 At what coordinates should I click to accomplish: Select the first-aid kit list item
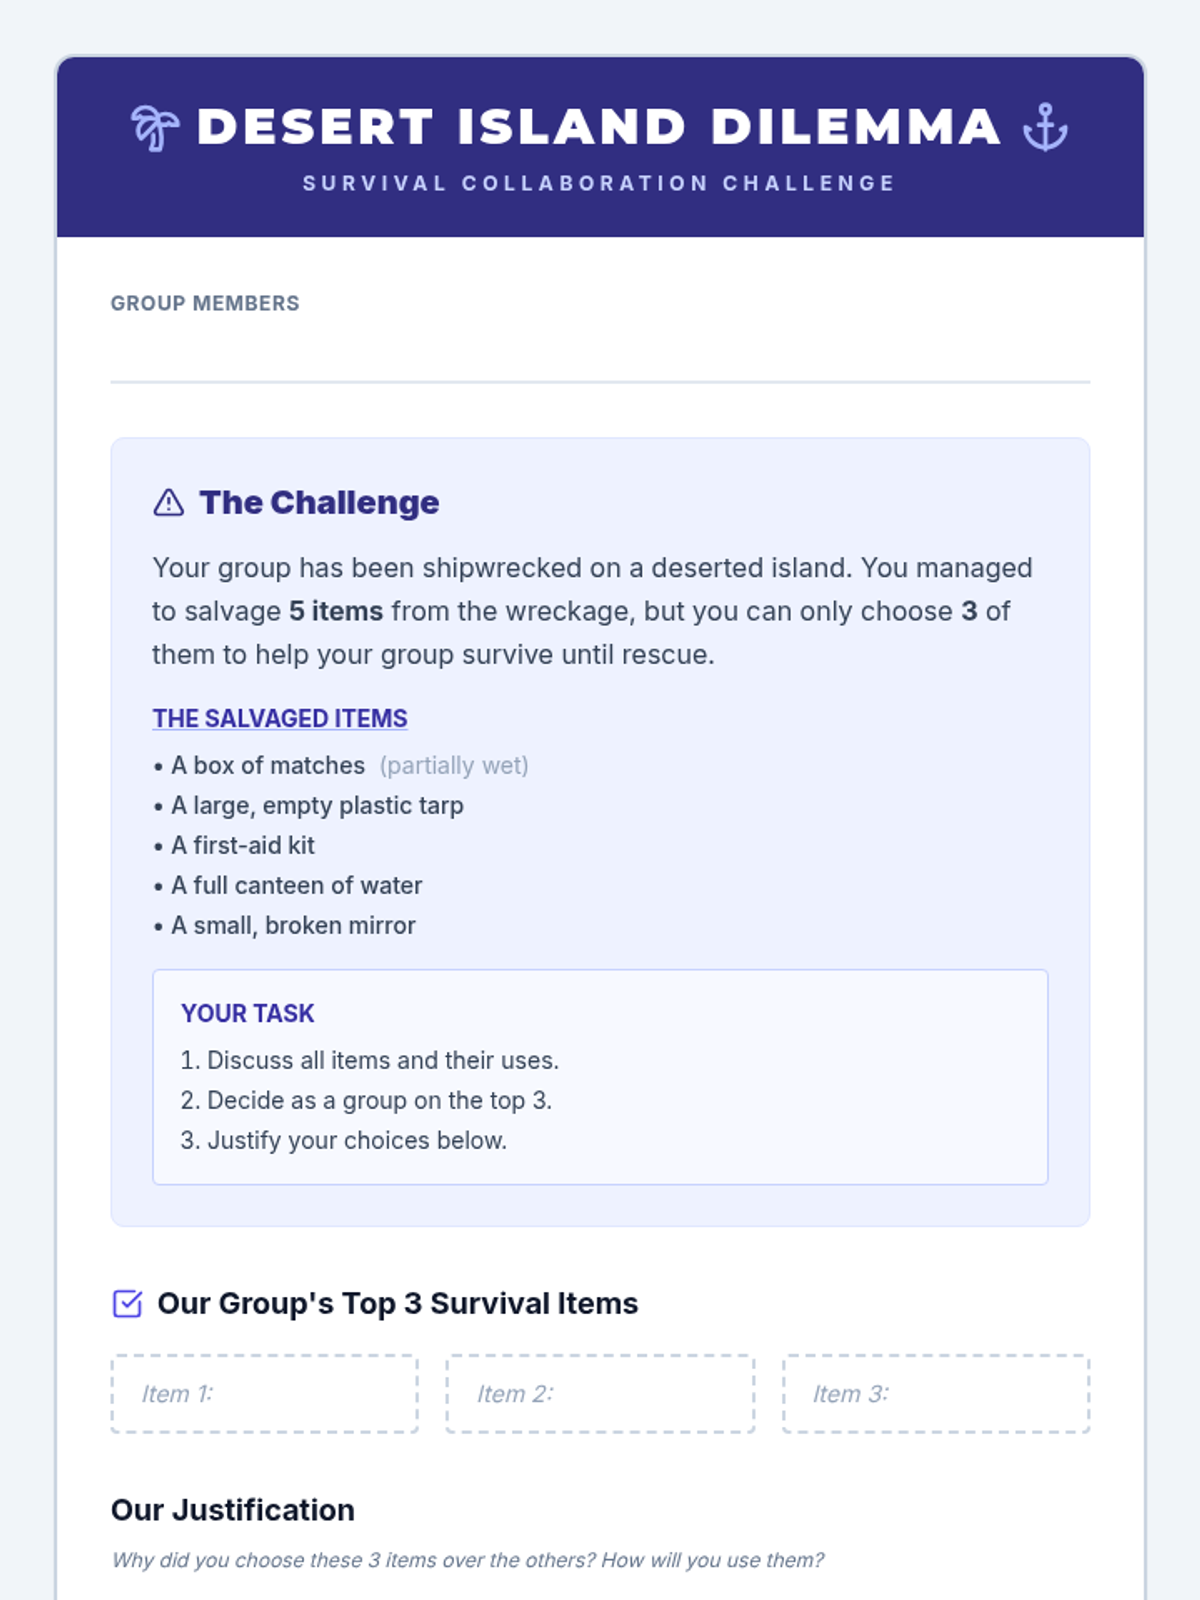click(x=243, y=845)
